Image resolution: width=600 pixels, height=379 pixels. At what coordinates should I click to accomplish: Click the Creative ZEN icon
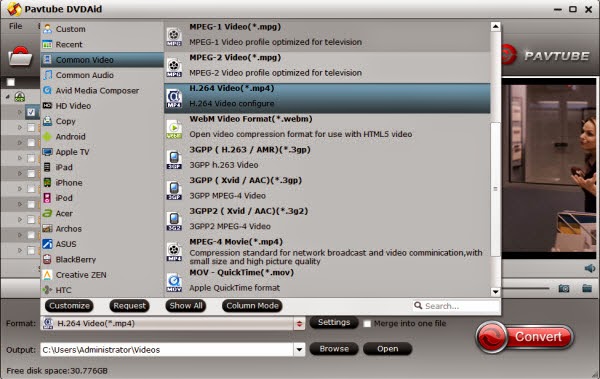click(x=47, y=275)
